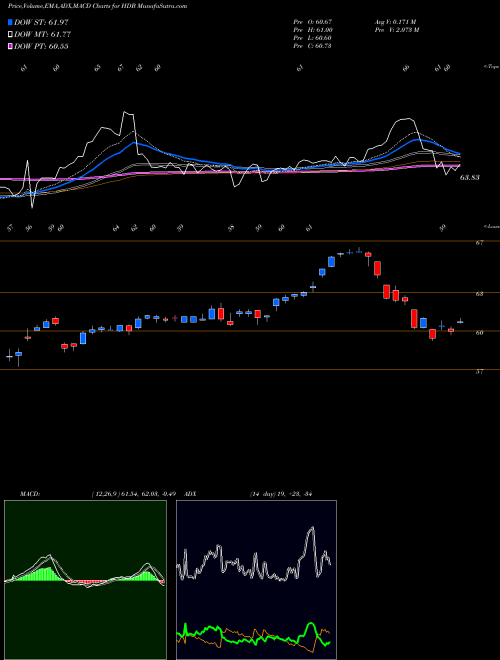Select the DOW MT: 61.77 label
This screenshot has height=660, width=500.
click(x=42, y=35)
